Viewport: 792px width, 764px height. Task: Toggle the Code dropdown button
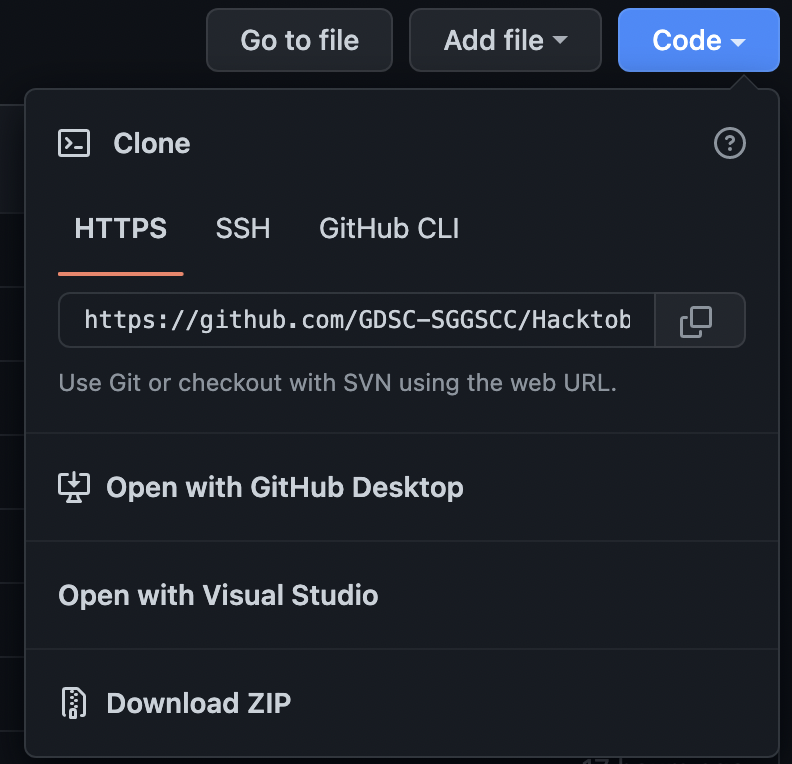click(699, 40)
